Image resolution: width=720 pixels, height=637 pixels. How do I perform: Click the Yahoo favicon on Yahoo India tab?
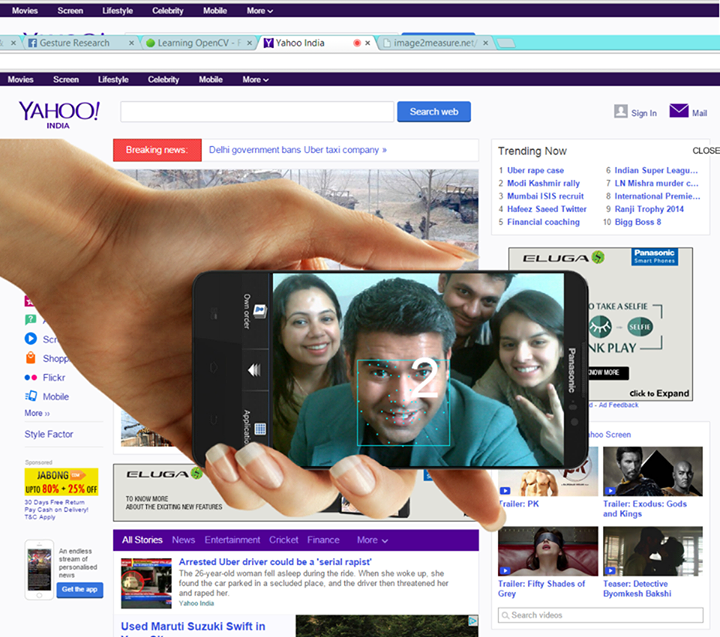pyautogui.click(x=269, y=43)
